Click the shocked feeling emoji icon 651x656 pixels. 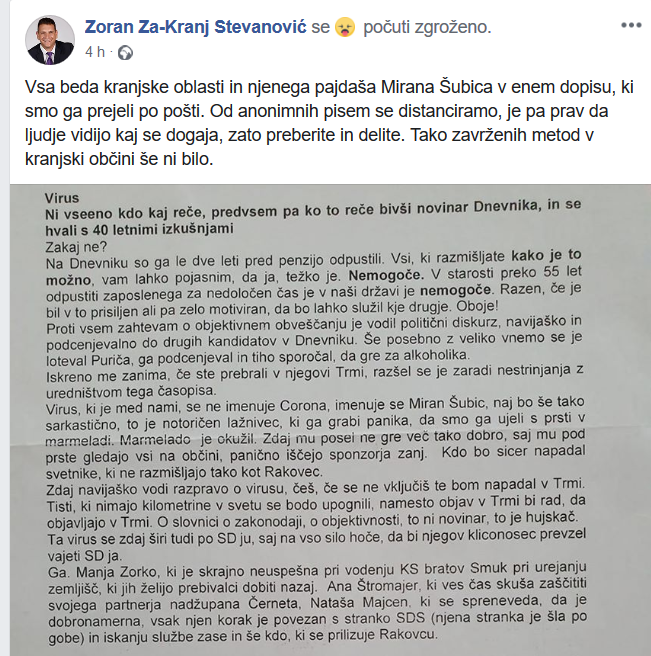click(x=345, y=27)
